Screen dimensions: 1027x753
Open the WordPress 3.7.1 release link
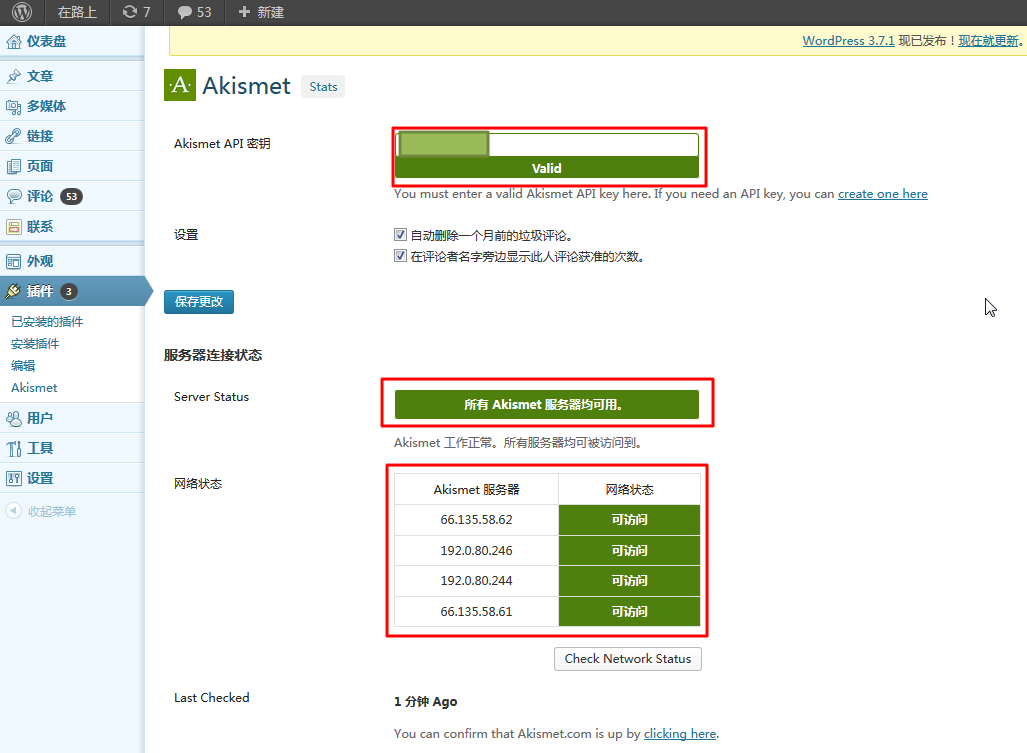click(848, 41)
